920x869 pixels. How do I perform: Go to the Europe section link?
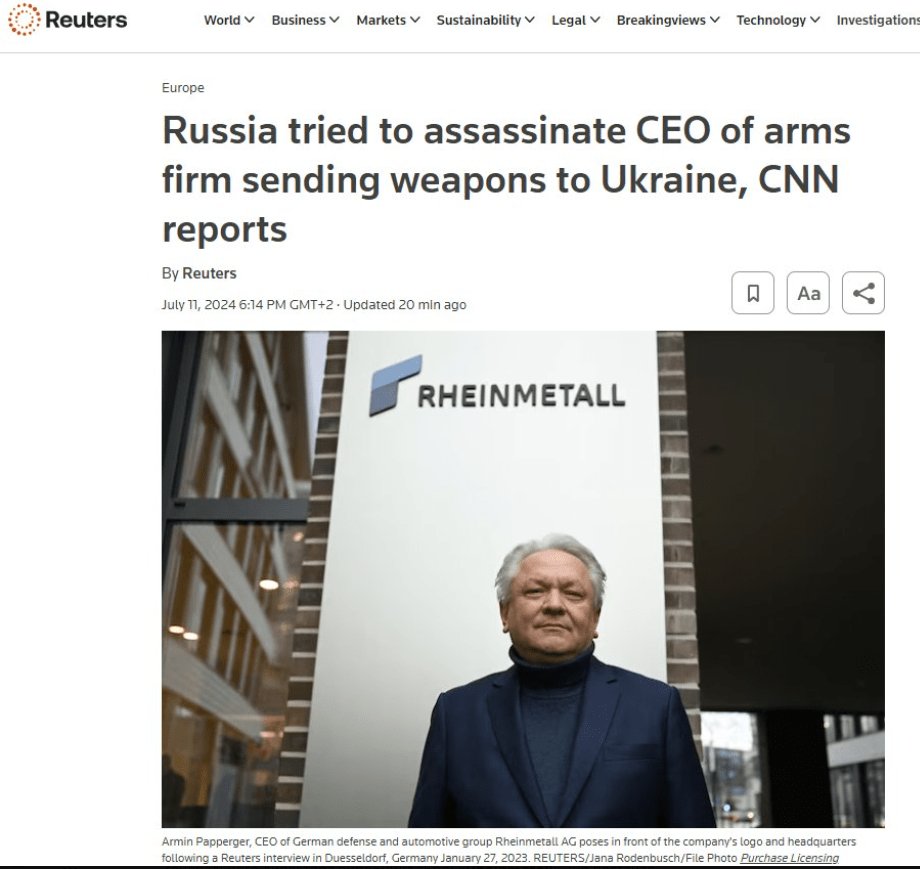(x=183, y=87)
